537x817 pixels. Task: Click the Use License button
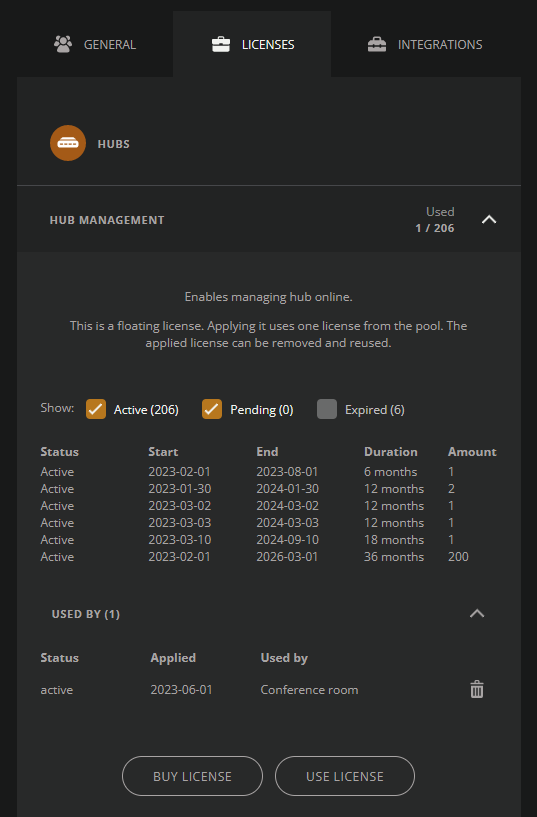(345, 776)
